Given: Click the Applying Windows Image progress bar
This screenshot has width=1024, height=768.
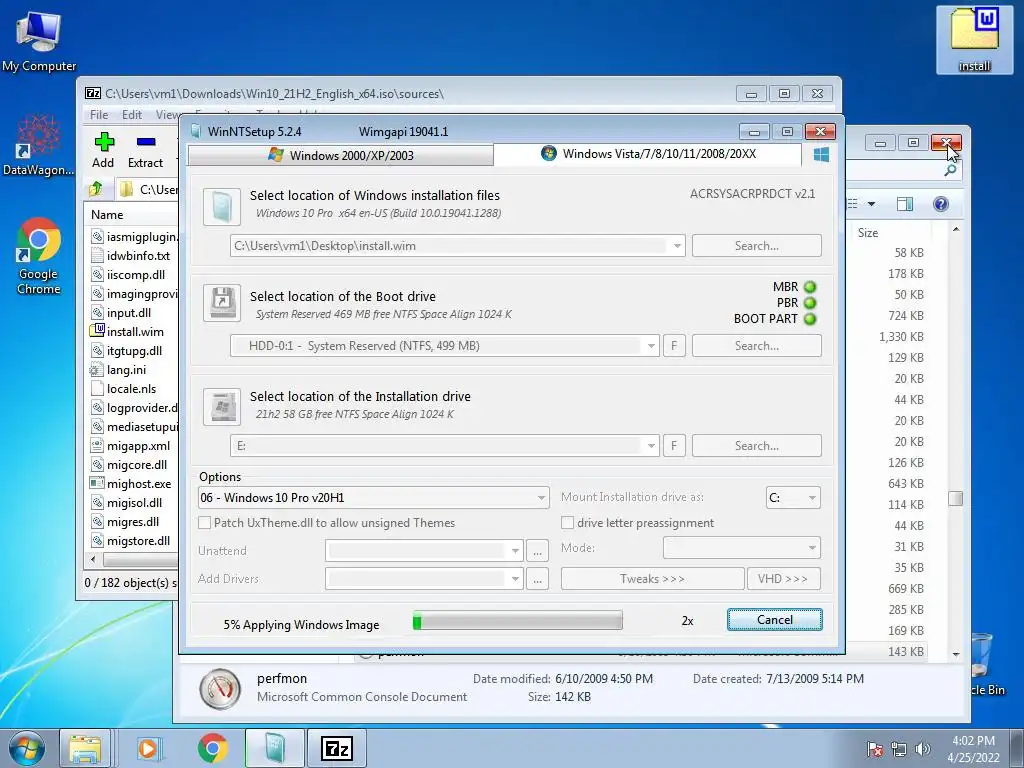Looking at the screenshot, I should 517,620.
